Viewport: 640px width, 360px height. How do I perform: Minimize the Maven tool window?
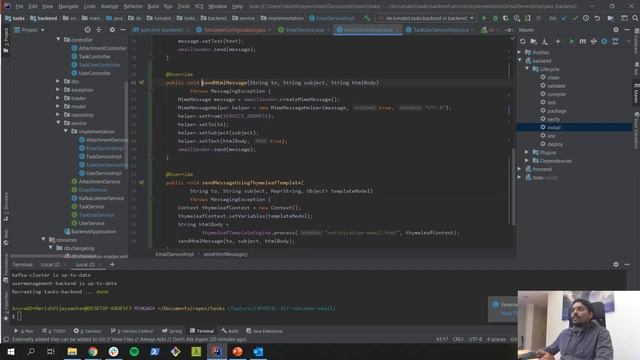[627, 30]
